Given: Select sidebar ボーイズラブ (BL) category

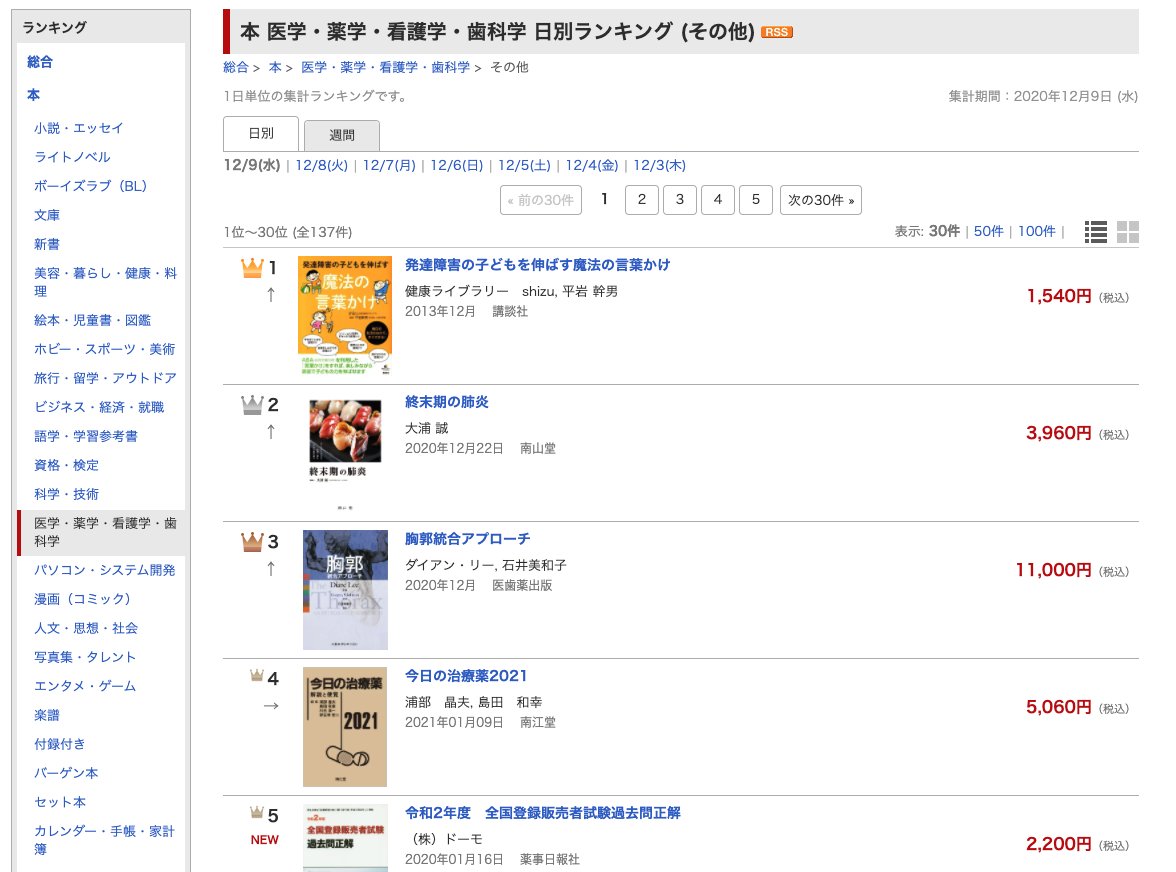Looking at the screenshot, I should pos(91,186).
